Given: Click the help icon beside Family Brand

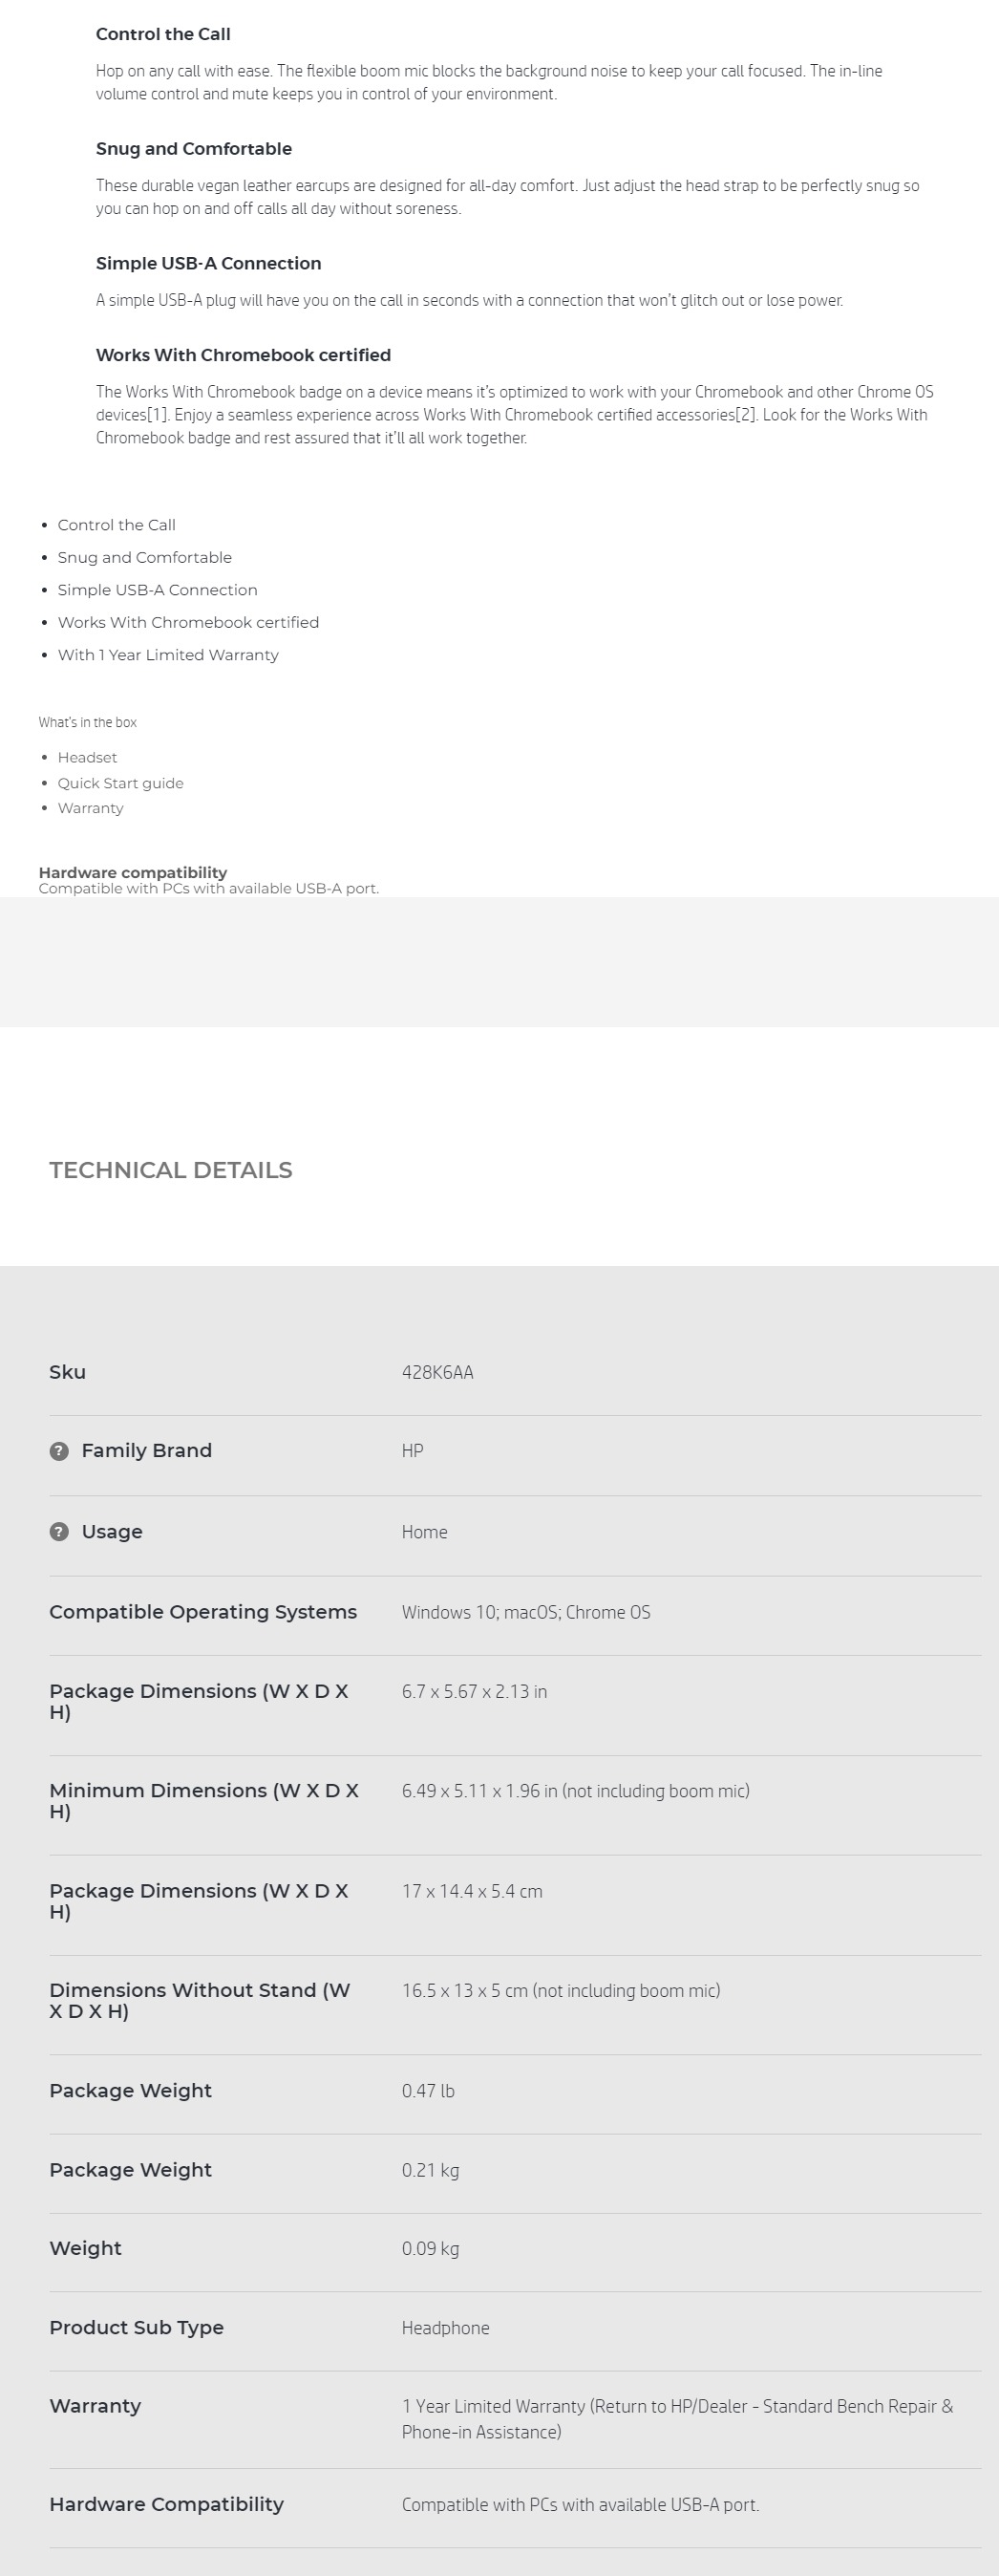Looking at the screenshot, I should (x=59, y=1451).
